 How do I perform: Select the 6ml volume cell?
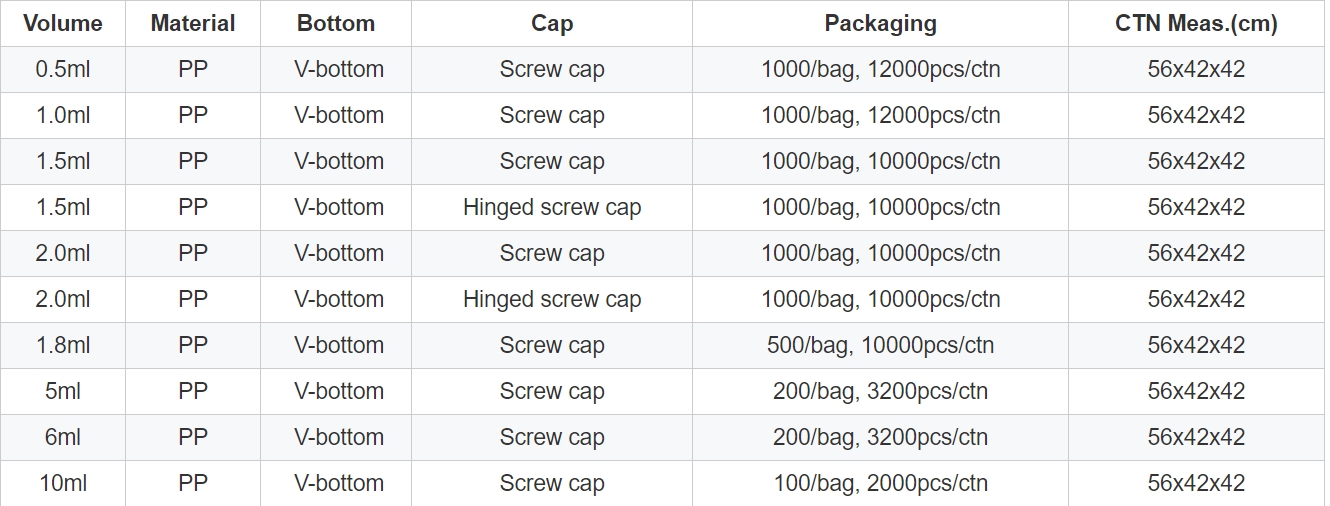tap(63, 438)
